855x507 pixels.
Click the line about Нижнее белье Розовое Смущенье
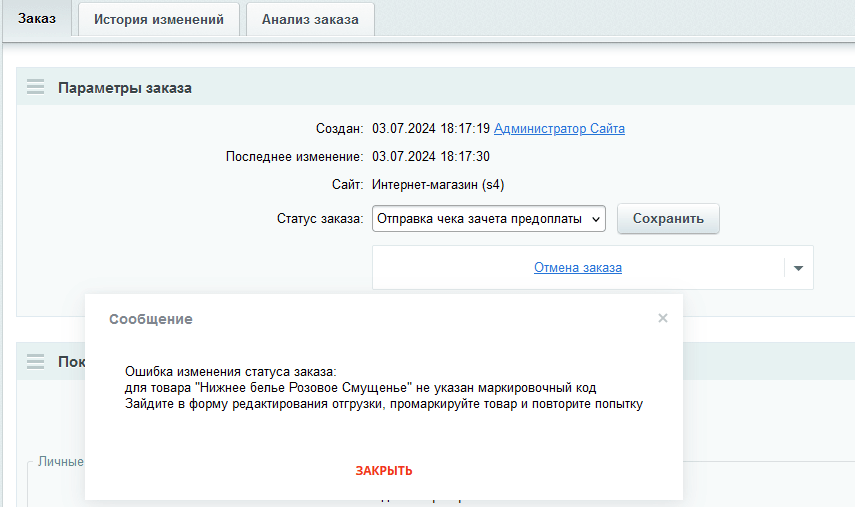click(x=360, y=388)
